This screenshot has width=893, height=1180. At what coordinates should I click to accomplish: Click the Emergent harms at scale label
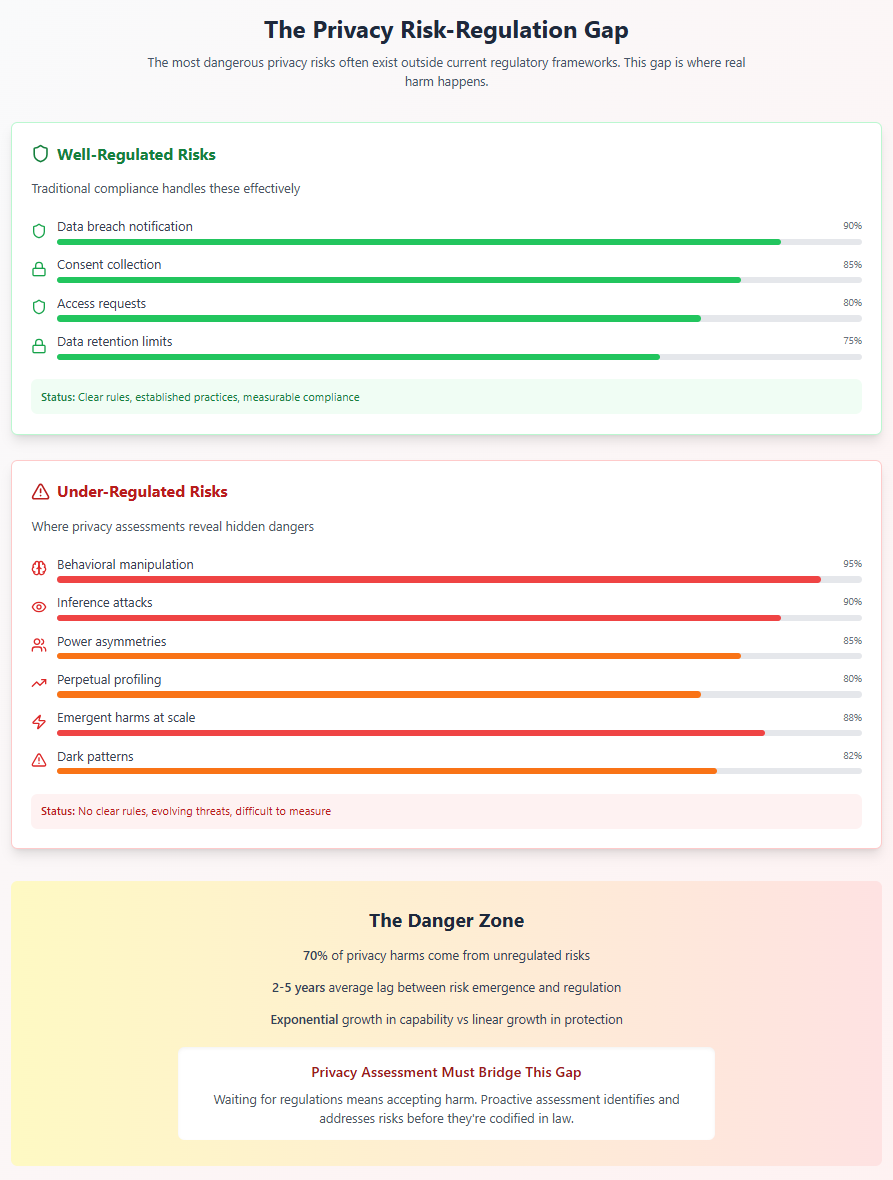click(x=126, y=718)
